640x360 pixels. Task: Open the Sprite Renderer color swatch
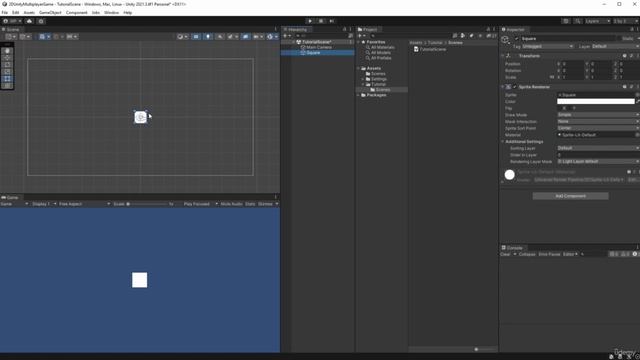tap(596, 101)
